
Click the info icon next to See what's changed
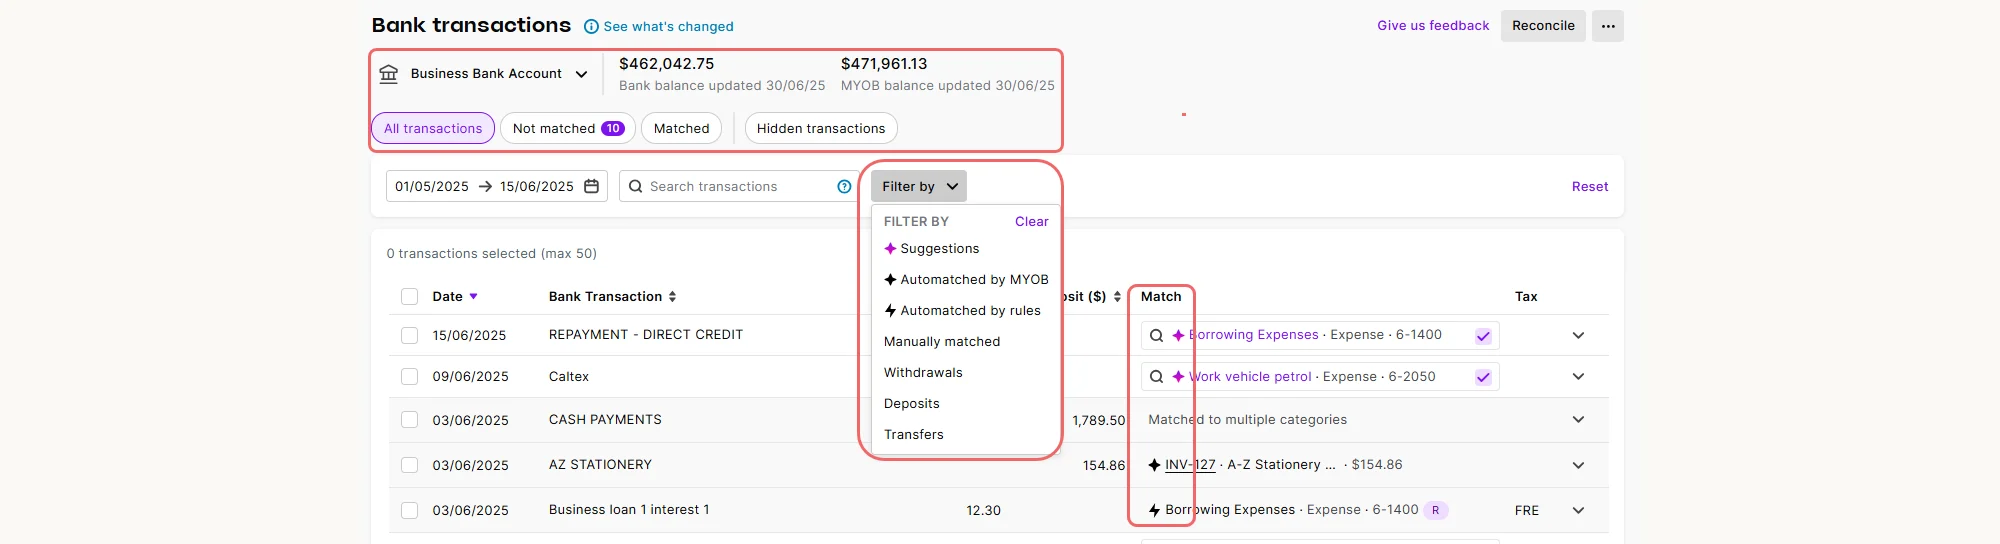(x=591, y=27)
